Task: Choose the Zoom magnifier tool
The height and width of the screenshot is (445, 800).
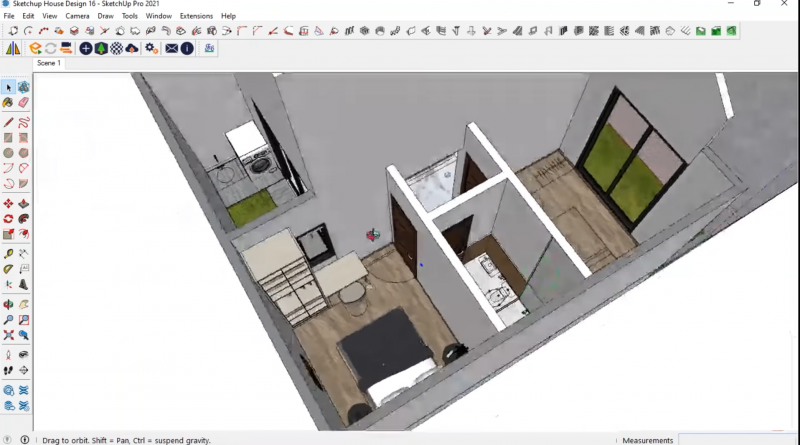Action: point(8,320)
